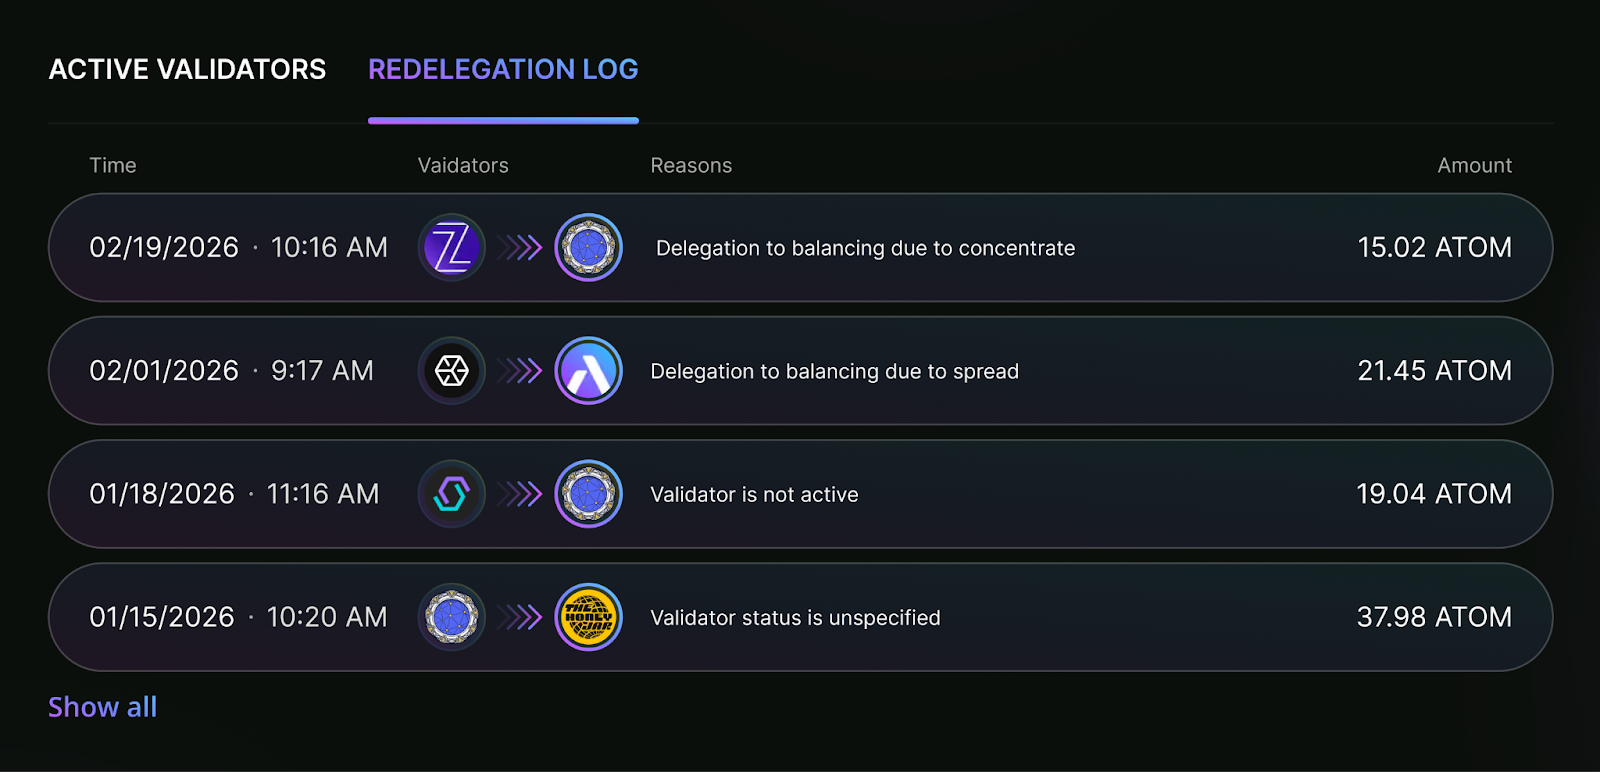The height and width of the screenshot is (772, 1600).
Task: Select the purple Z source validator icon
Action: [451, 247]
